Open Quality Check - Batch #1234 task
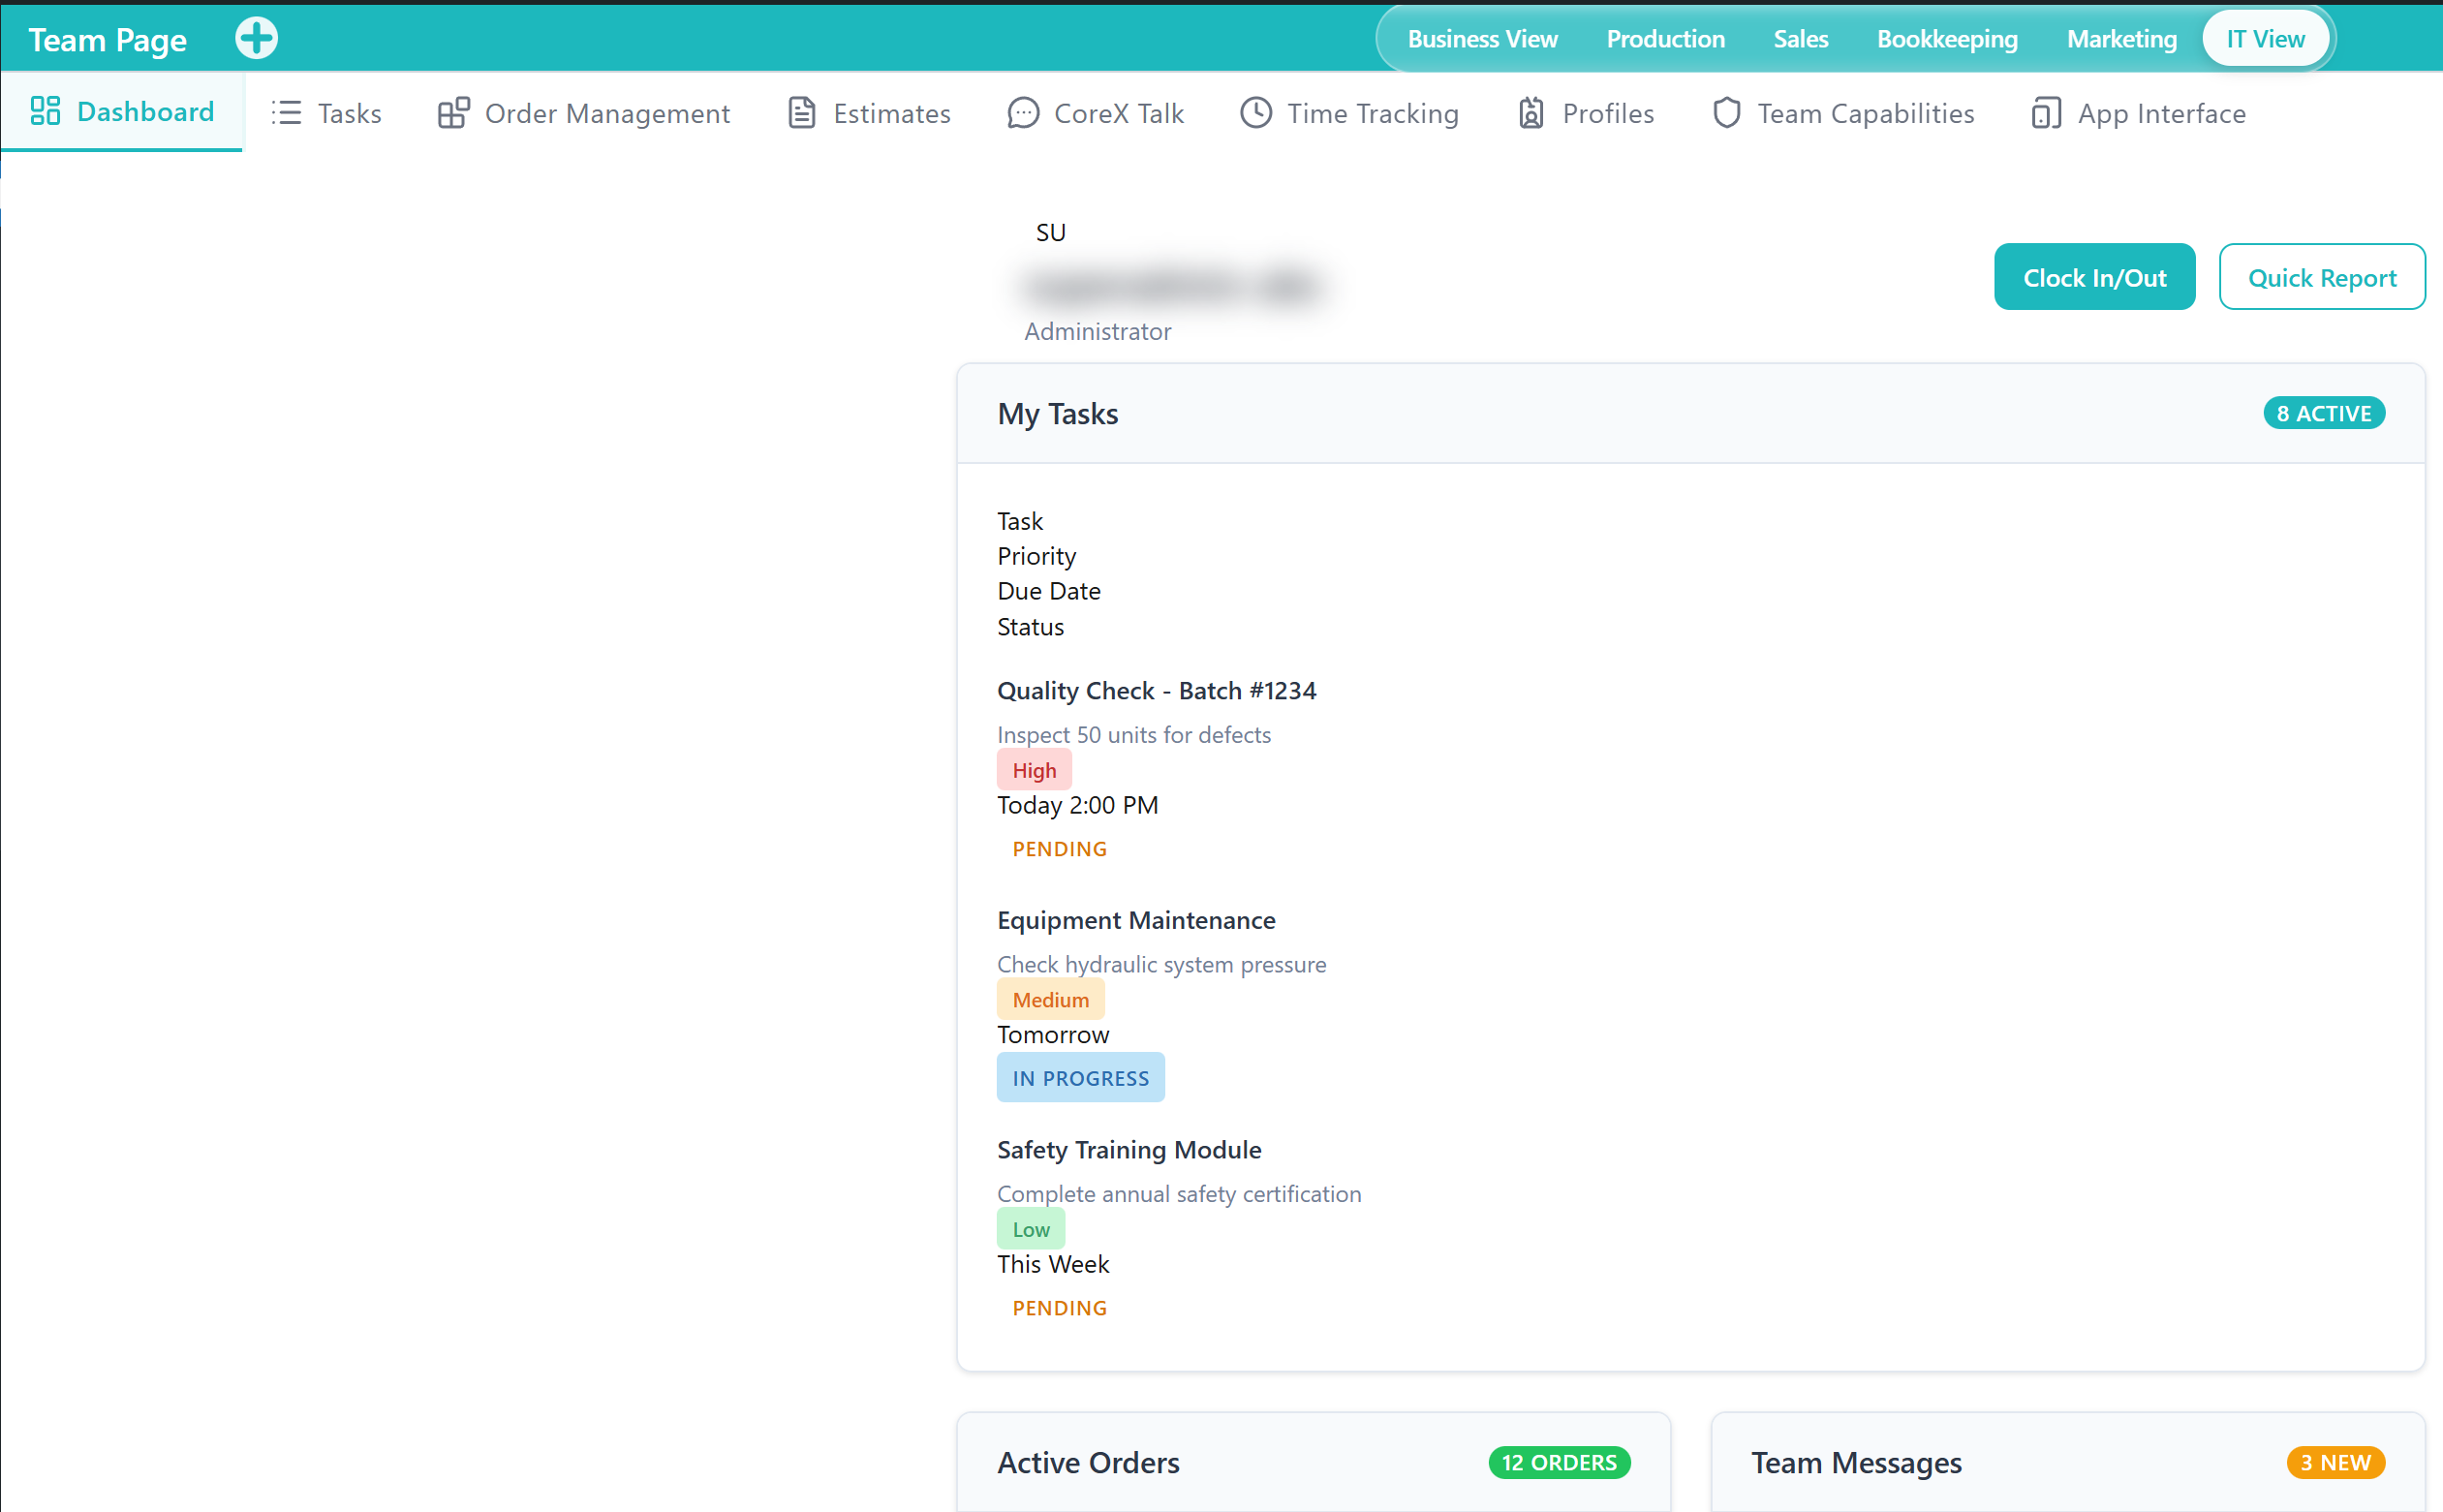The image size is (2443, 1512). 1156,690
